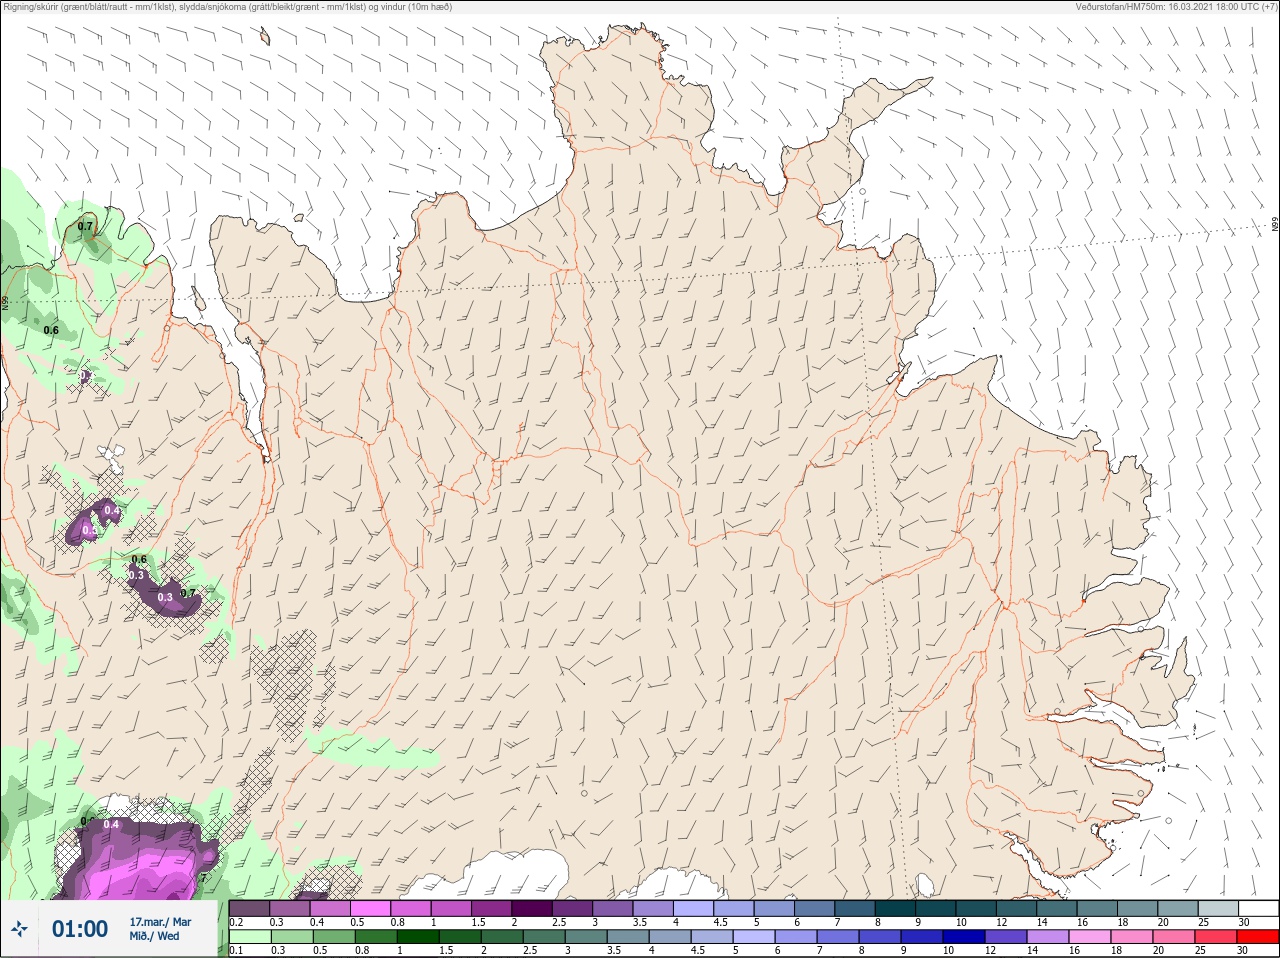Click the date text '17.mar./ Mar'
The width and height of the screenshot is (1280, 958).
pos(160,922)
